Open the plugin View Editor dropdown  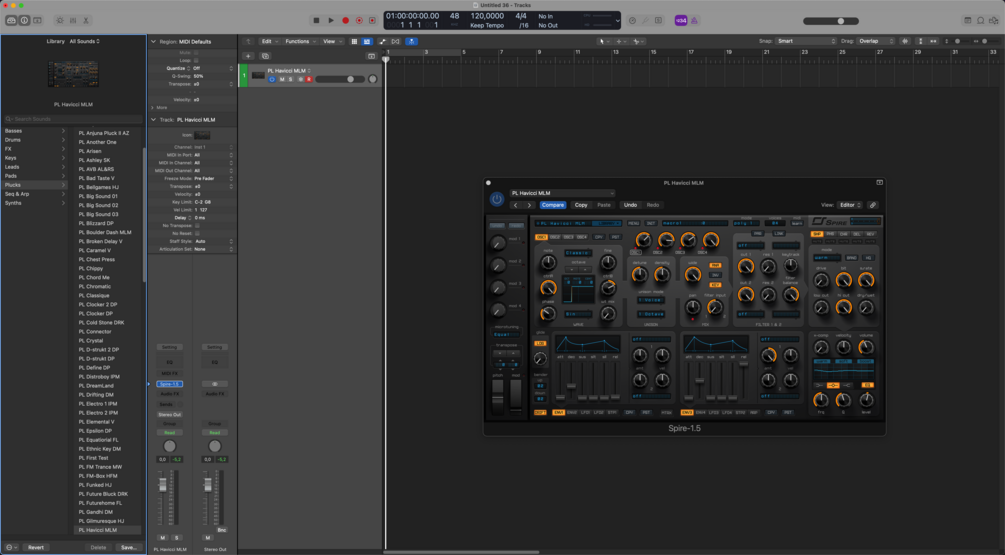[851, 205]
